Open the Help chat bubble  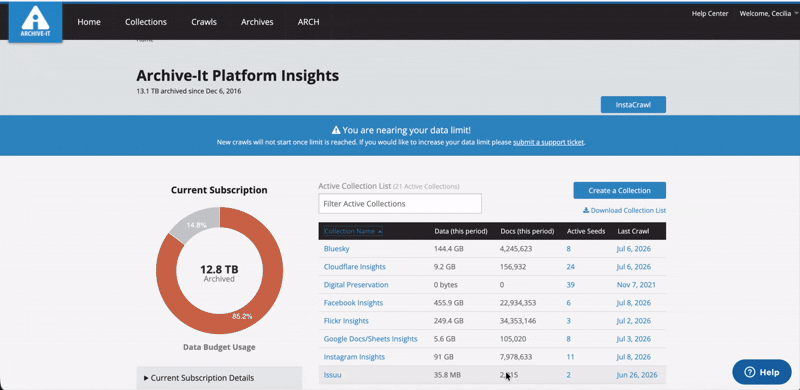[762, 372]
